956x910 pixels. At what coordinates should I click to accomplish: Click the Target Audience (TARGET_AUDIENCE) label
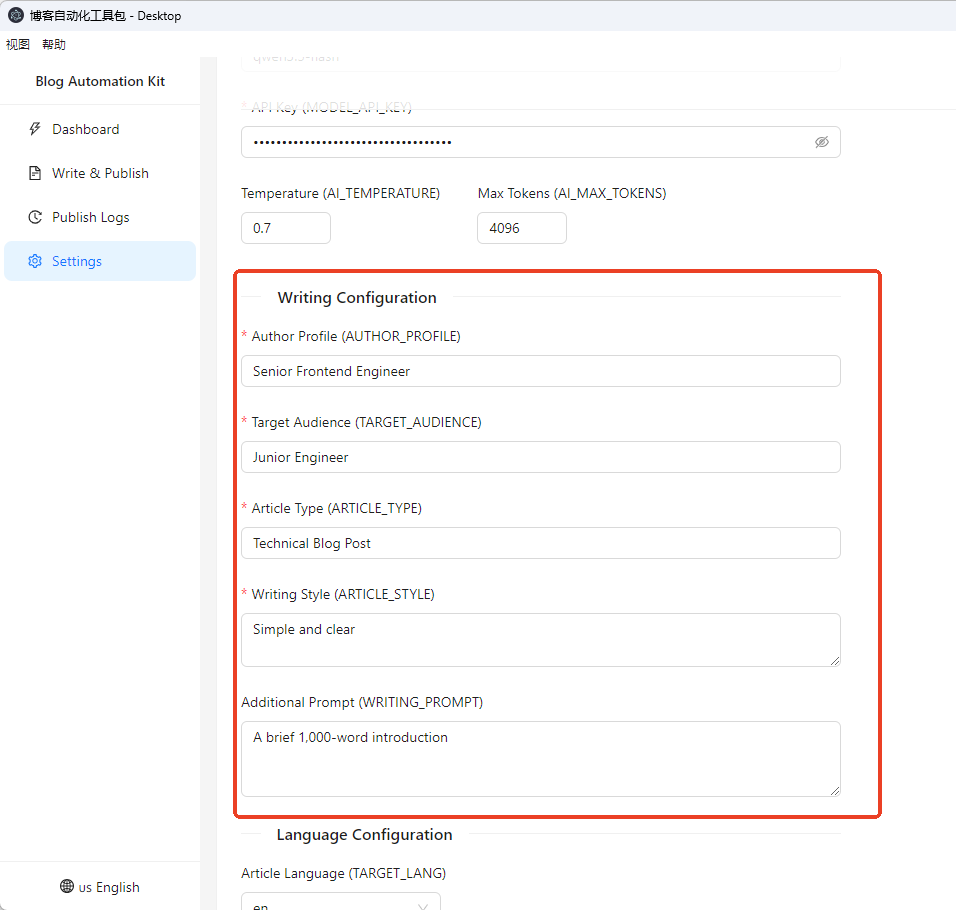(366, 422)
